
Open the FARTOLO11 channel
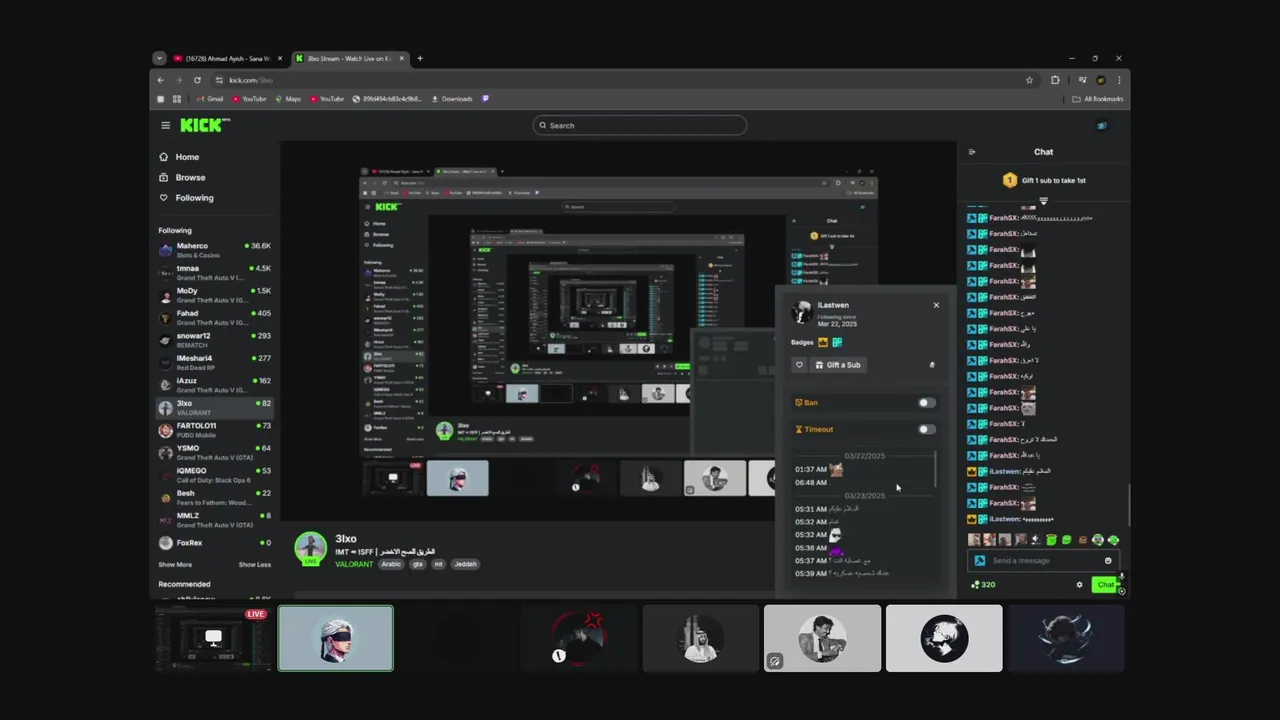click(x=214, y=430)
